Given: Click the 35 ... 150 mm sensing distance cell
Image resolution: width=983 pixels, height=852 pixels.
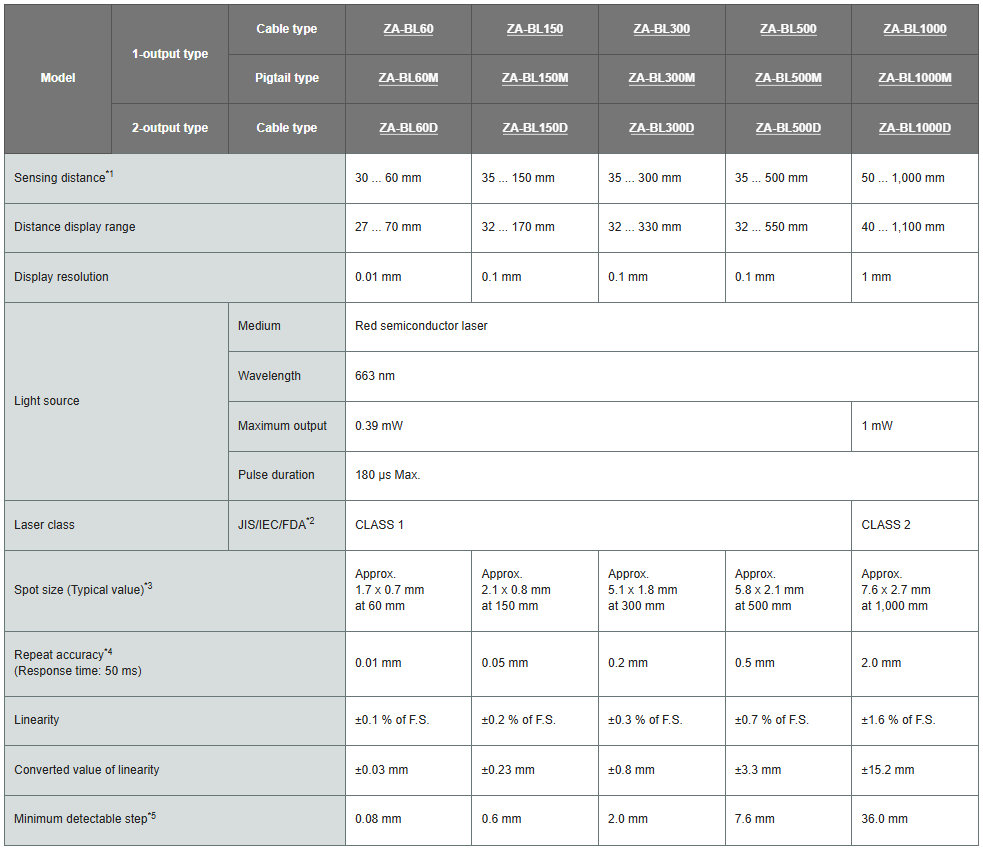Looking at the screenshot, I should [535, 178].
